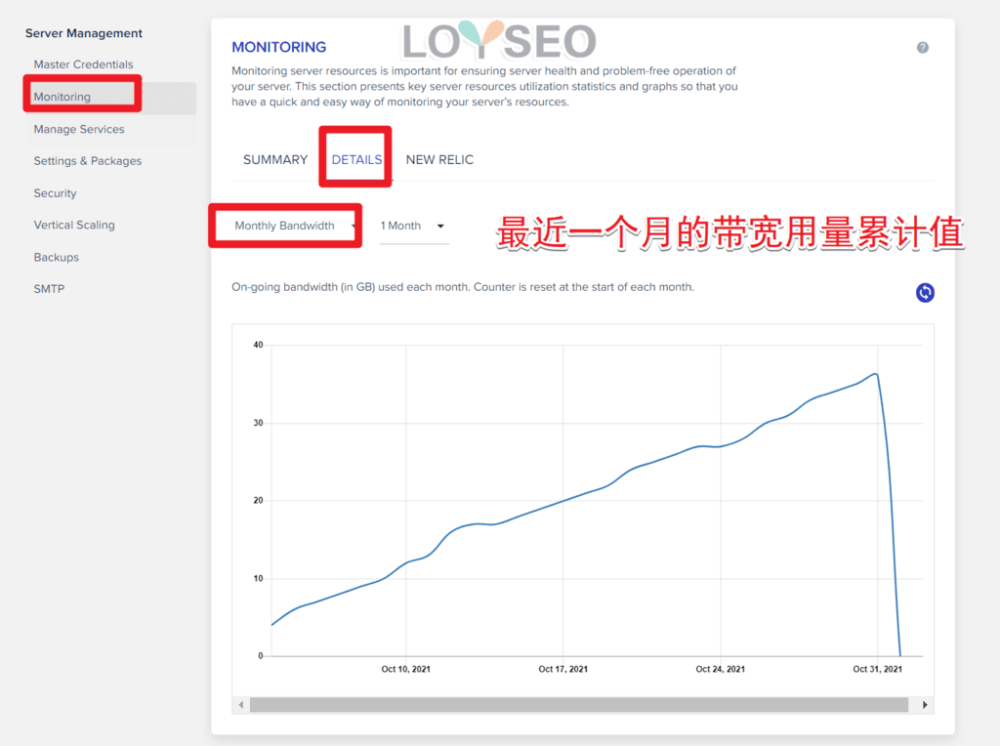Click the chart's horizontal scrollbar track
This screenshot has width=1000, height=746.
pyautogui.click(x=578, y=705)
